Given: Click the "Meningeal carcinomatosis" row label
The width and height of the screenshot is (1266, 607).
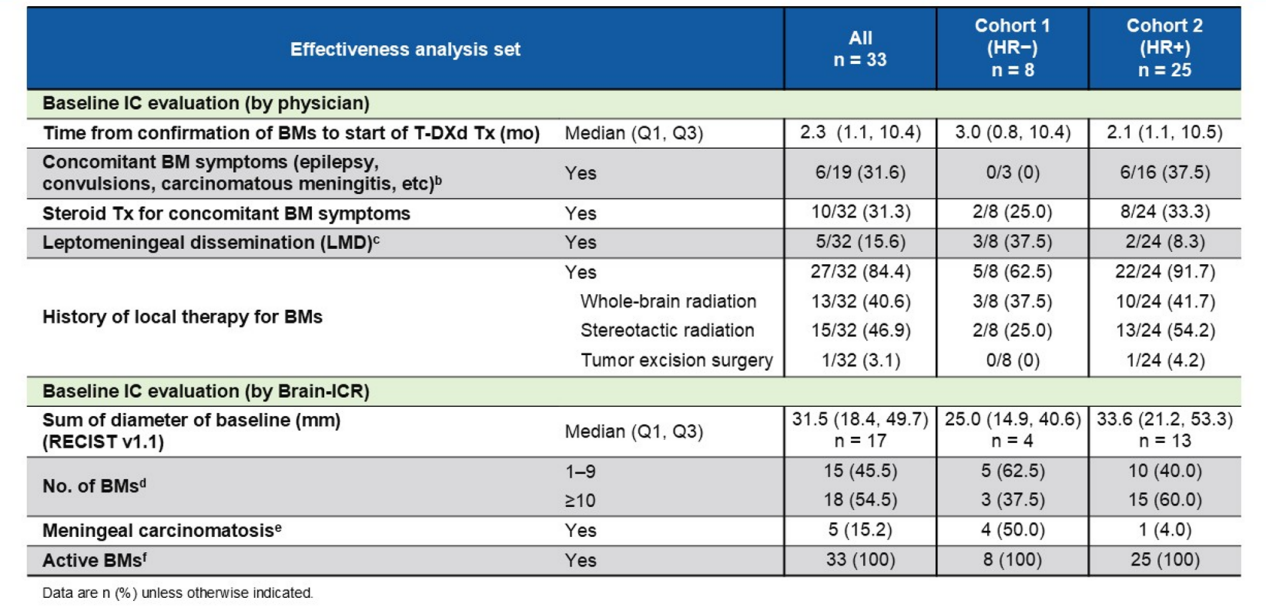Looking at the screenshot, I should [161, 531].
